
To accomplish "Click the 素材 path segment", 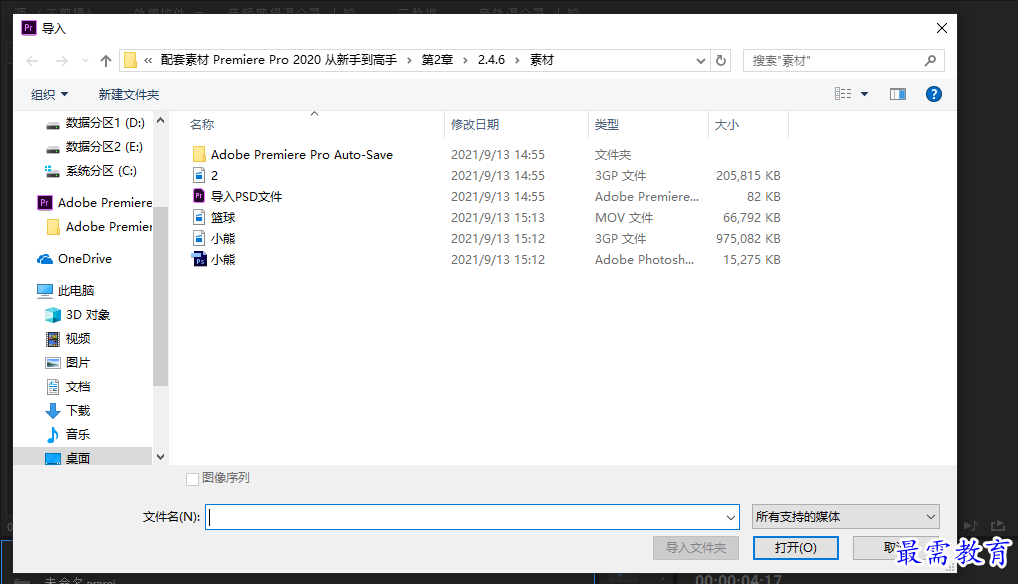I will 541,60.
